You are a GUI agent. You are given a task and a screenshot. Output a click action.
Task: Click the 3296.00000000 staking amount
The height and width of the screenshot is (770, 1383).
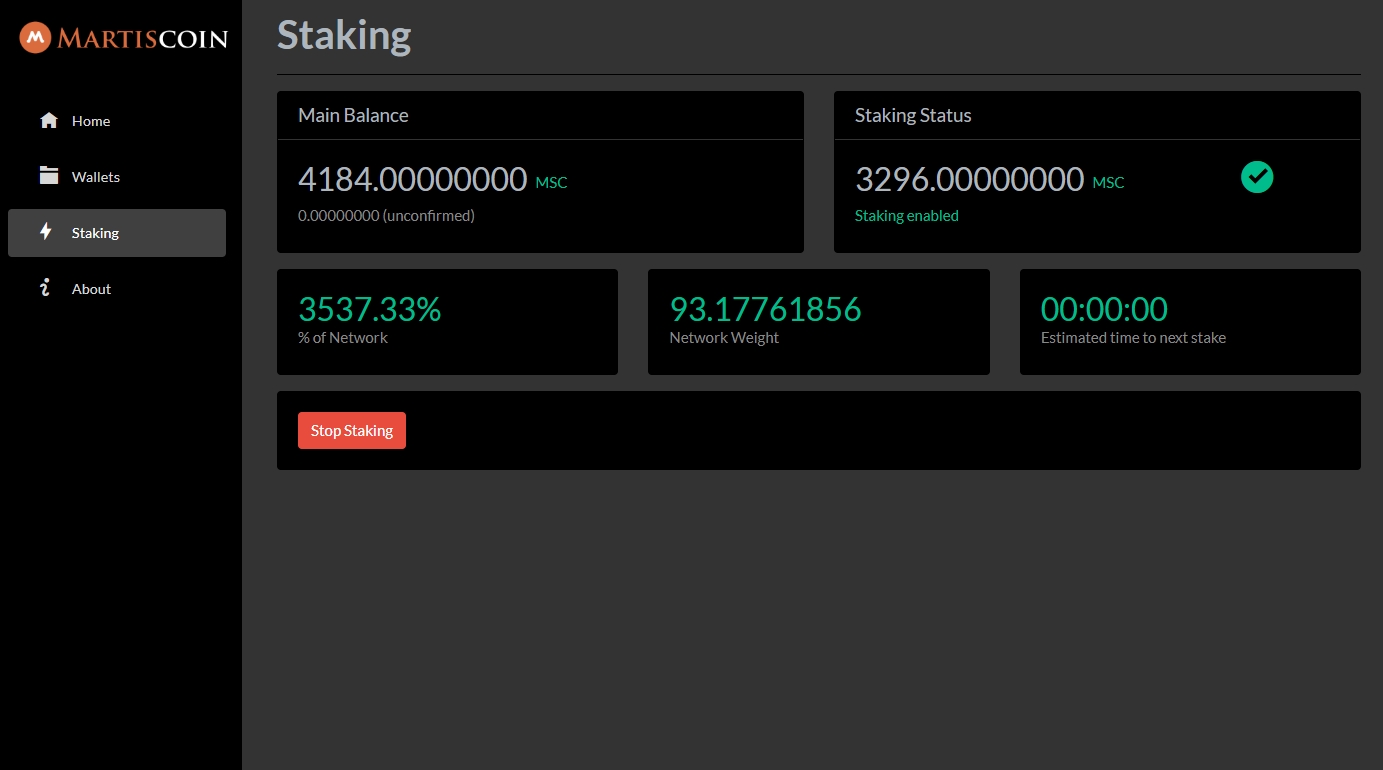[x=969, y=179]
